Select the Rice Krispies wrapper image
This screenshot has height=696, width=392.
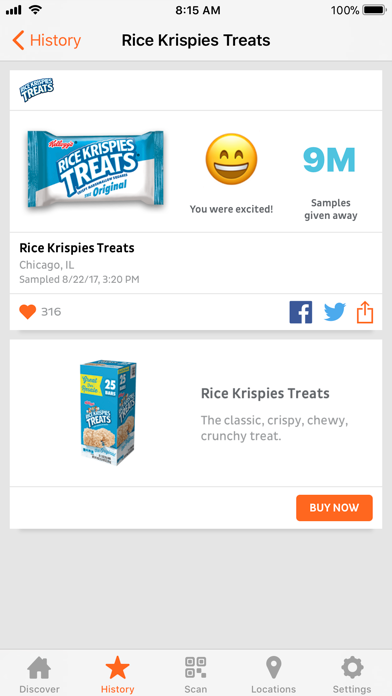[95, 169]
